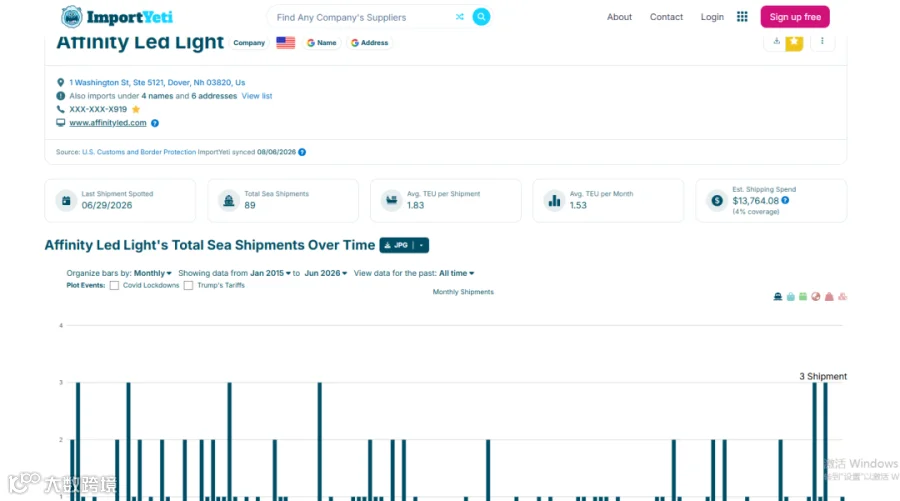Expand the JPG export format arrow
The height and width of the screenshot is (501, 900).
(421, 245)
